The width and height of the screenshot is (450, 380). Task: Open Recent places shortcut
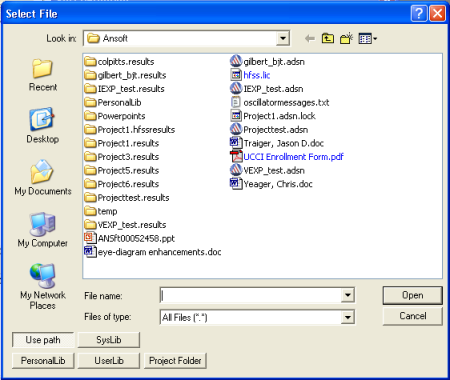pyautogui.click(x=43, y=75)
